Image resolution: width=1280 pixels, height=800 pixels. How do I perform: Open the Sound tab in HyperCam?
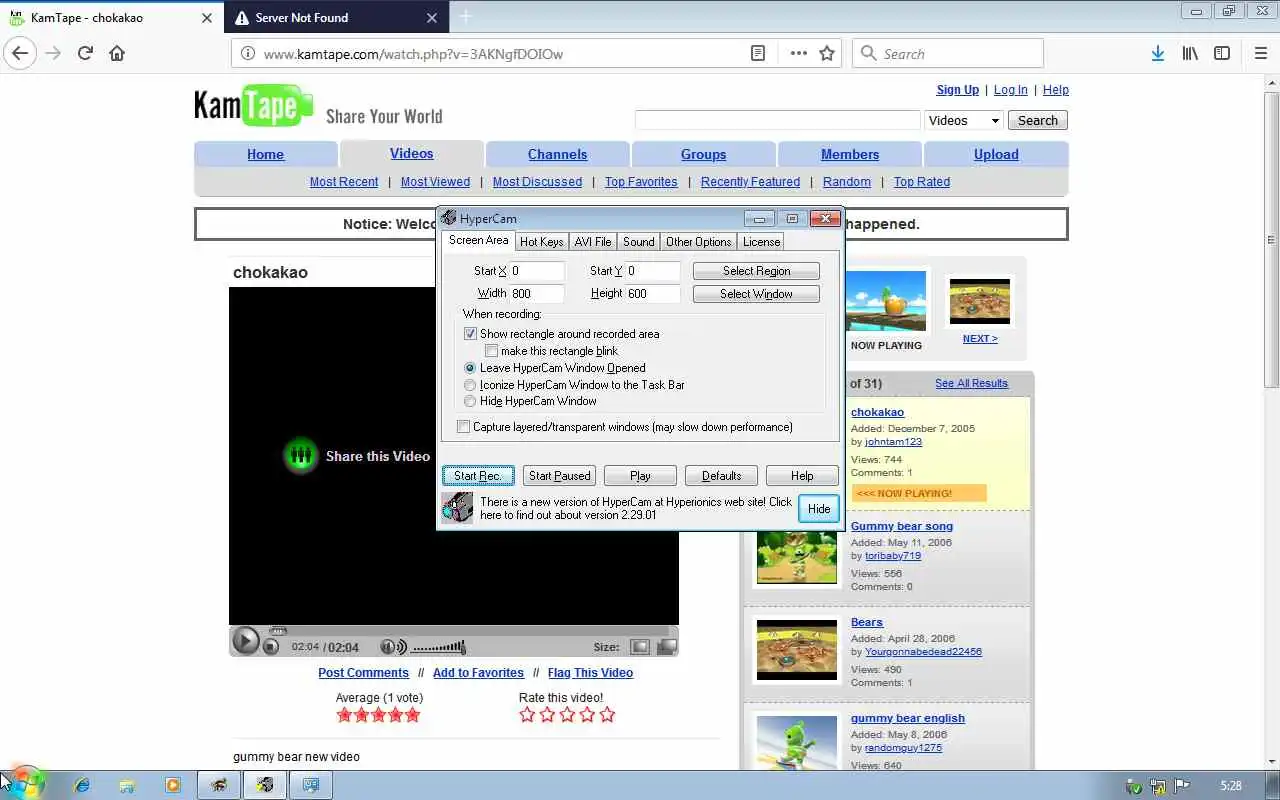pyautogui.click(x=638, y=241)
